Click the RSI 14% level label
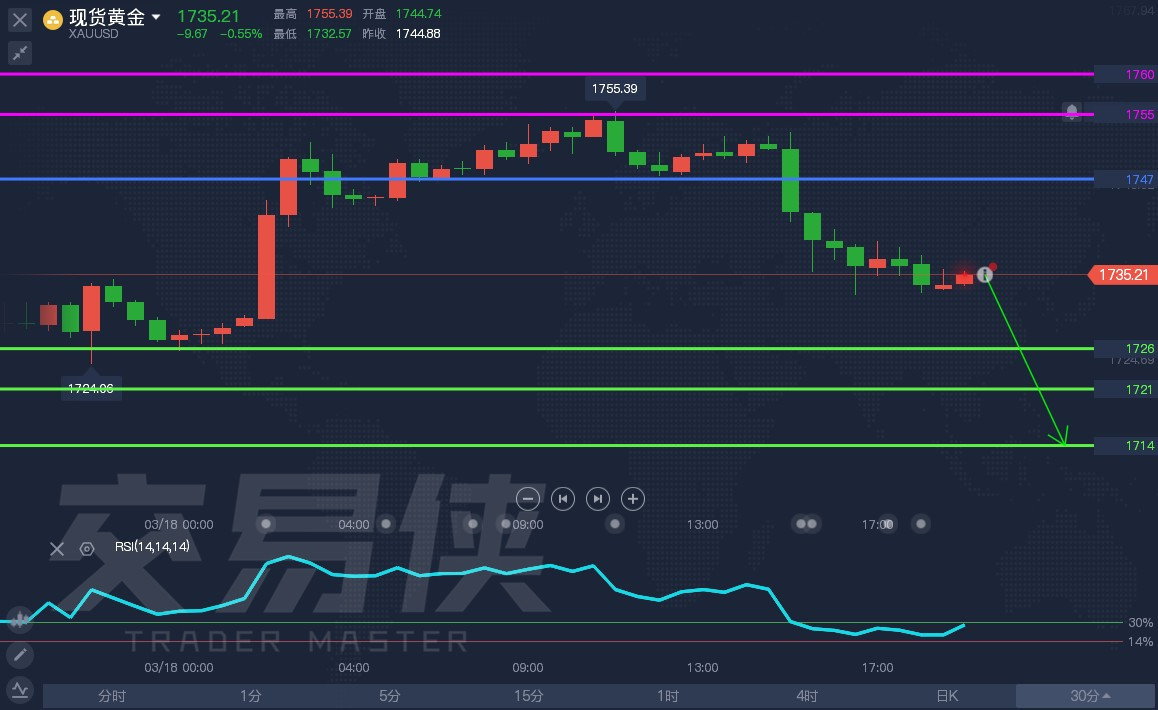Screen dimensions: 1158x710 tap(1140, 642)
